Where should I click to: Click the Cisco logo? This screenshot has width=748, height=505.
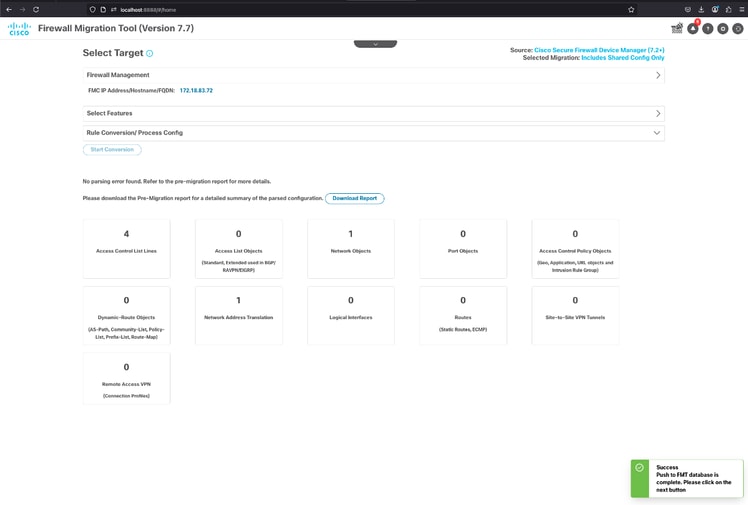click(19, 29)
